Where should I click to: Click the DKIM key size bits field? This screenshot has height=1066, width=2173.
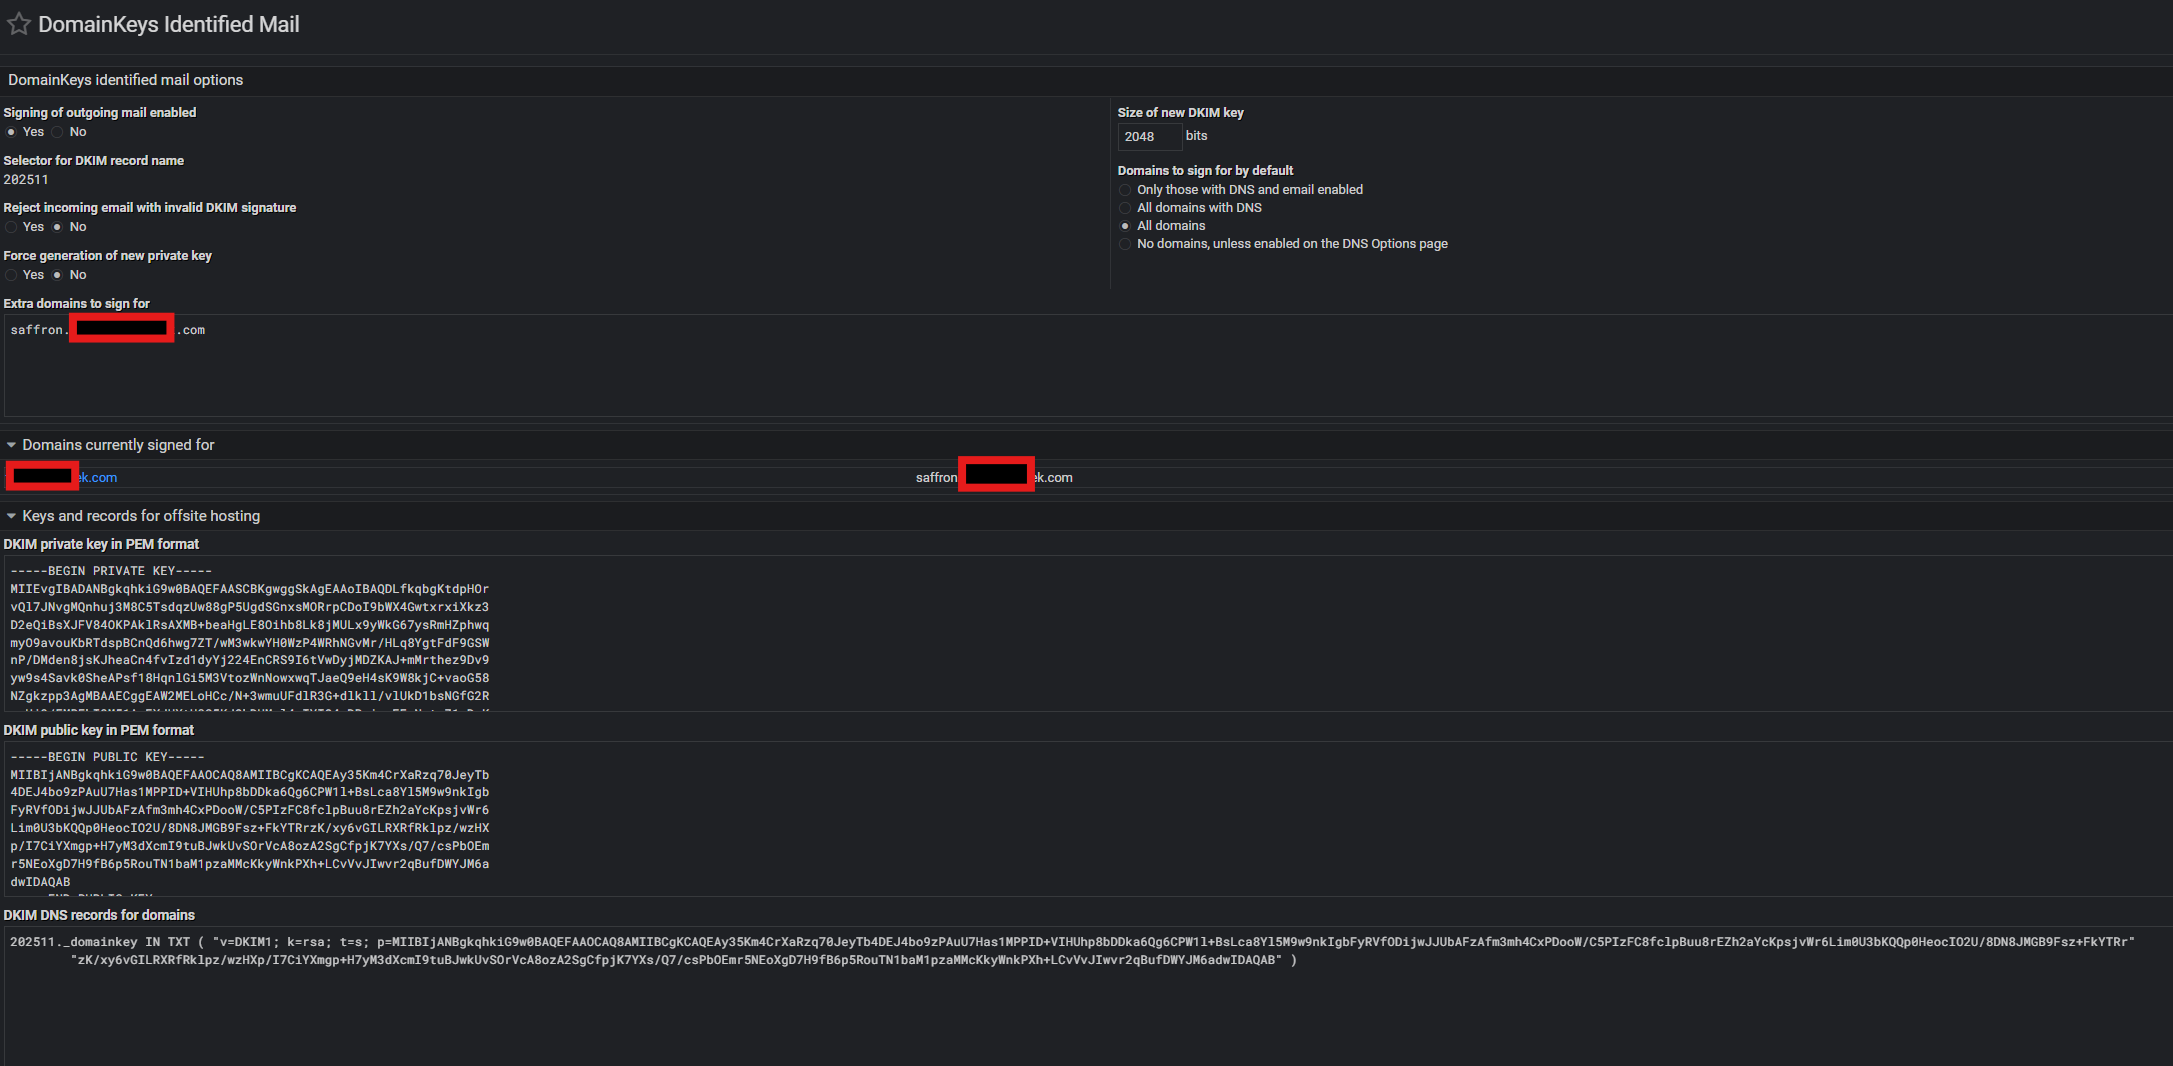[x=1147, y=137]
